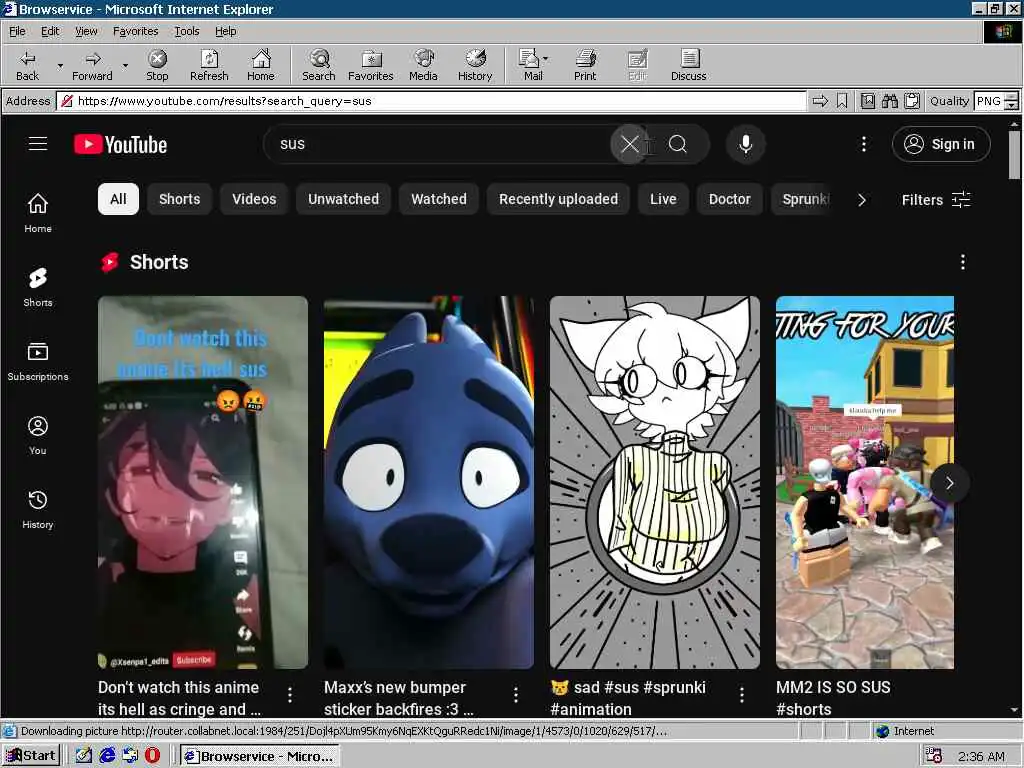
Task: Click the Back toolbar button
Action: click(27, 65)
